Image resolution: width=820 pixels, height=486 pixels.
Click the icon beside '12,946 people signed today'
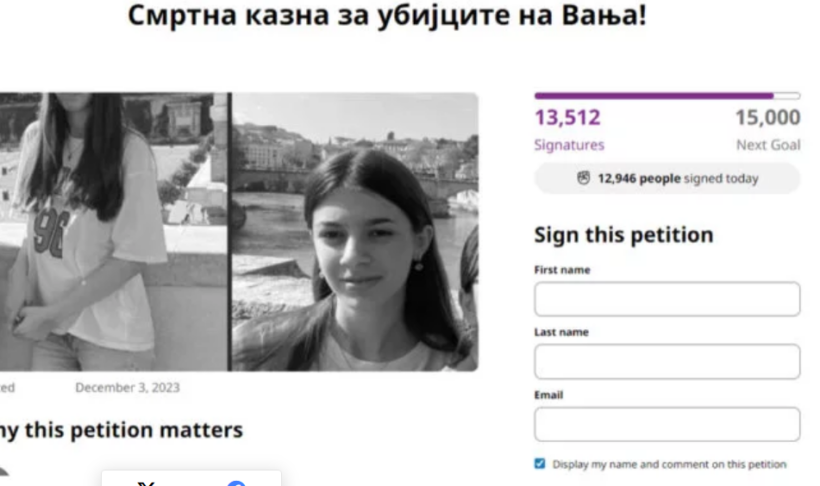pos(583,178)
